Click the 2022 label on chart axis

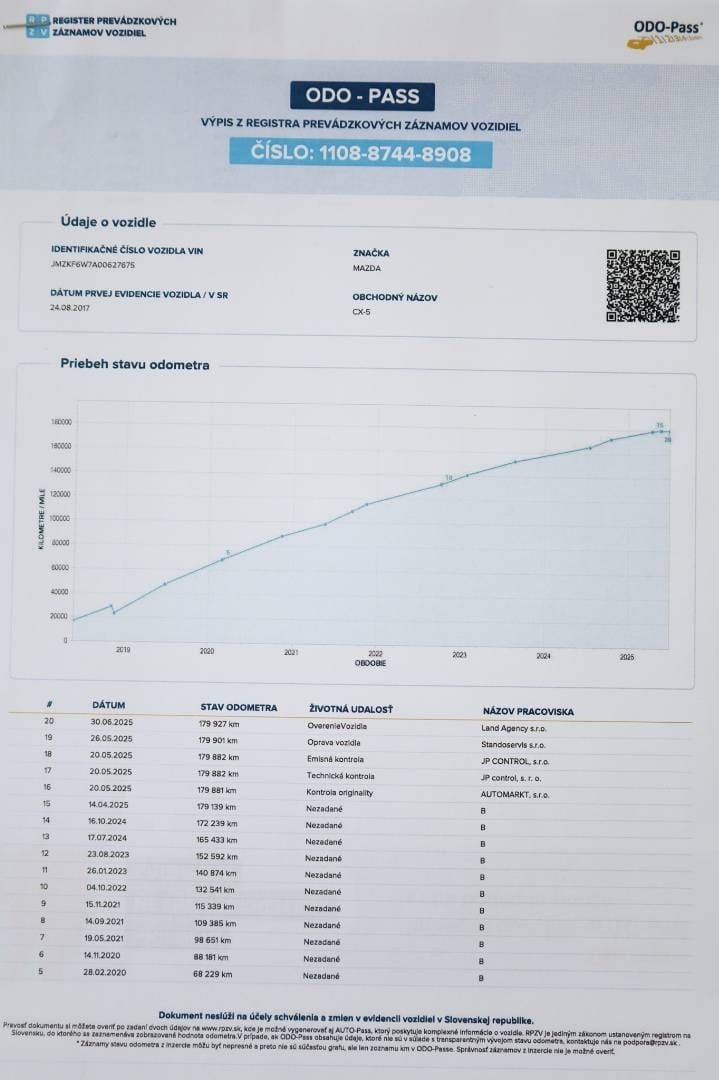pyautogui.click(x=375, y=653)
